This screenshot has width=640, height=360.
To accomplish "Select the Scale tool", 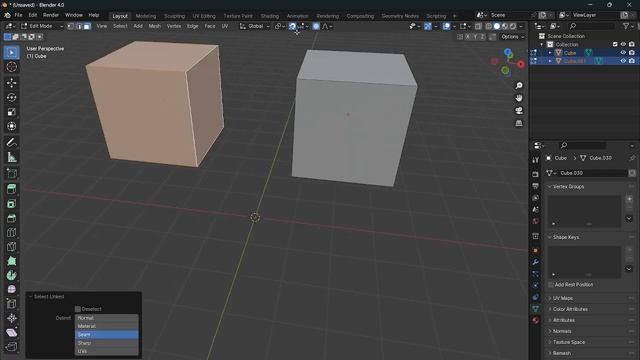I will (11, 112).
